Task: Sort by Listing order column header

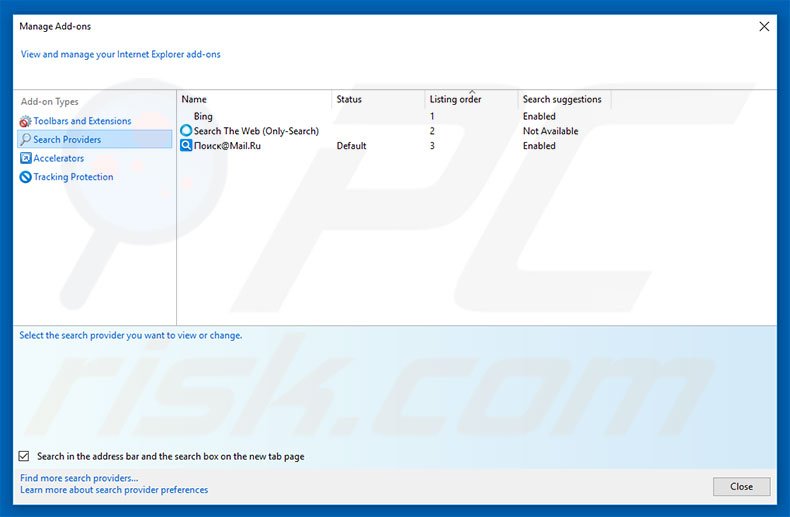Action: tap(456, 100)
